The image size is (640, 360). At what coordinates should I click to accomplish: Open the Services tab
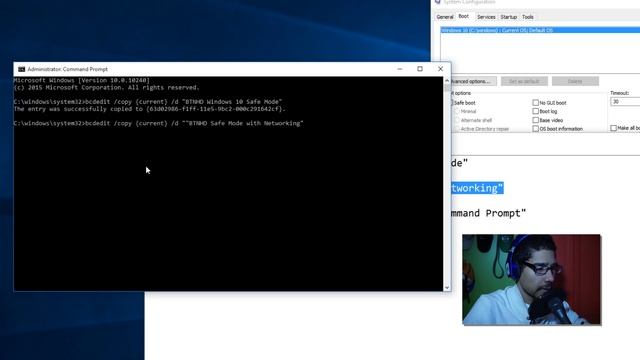click(486, 17)
